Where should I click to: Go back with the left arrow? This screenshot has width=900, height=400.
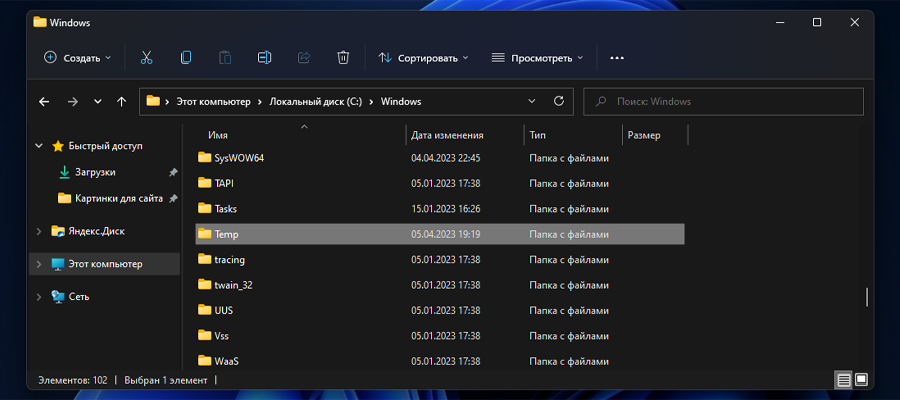[x=44, y=102]
